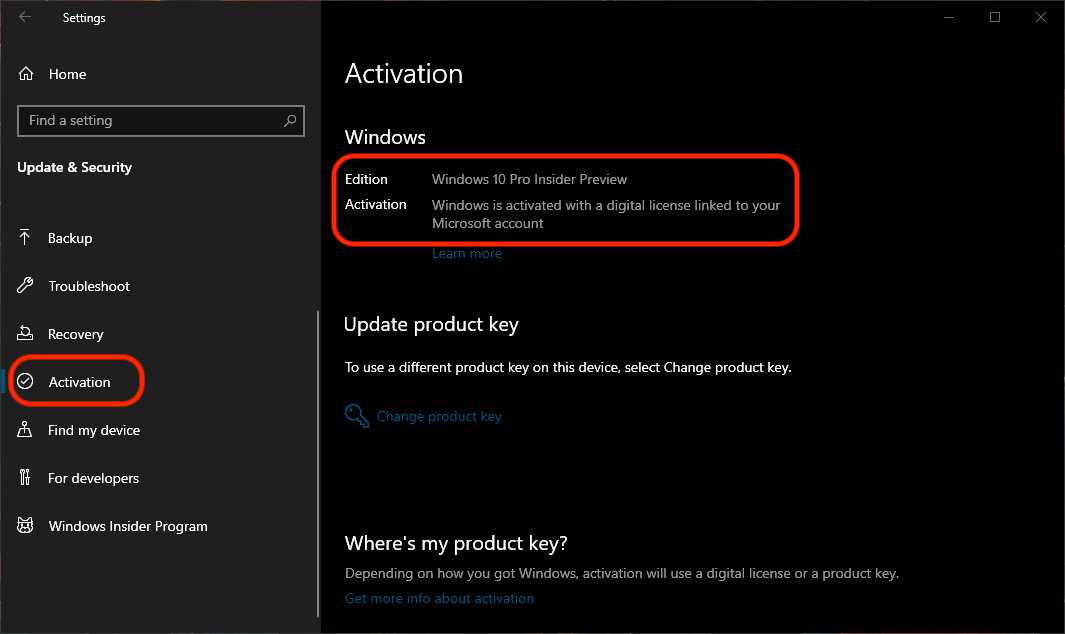Click the Recovery icon in sidebar

[27, 334]
